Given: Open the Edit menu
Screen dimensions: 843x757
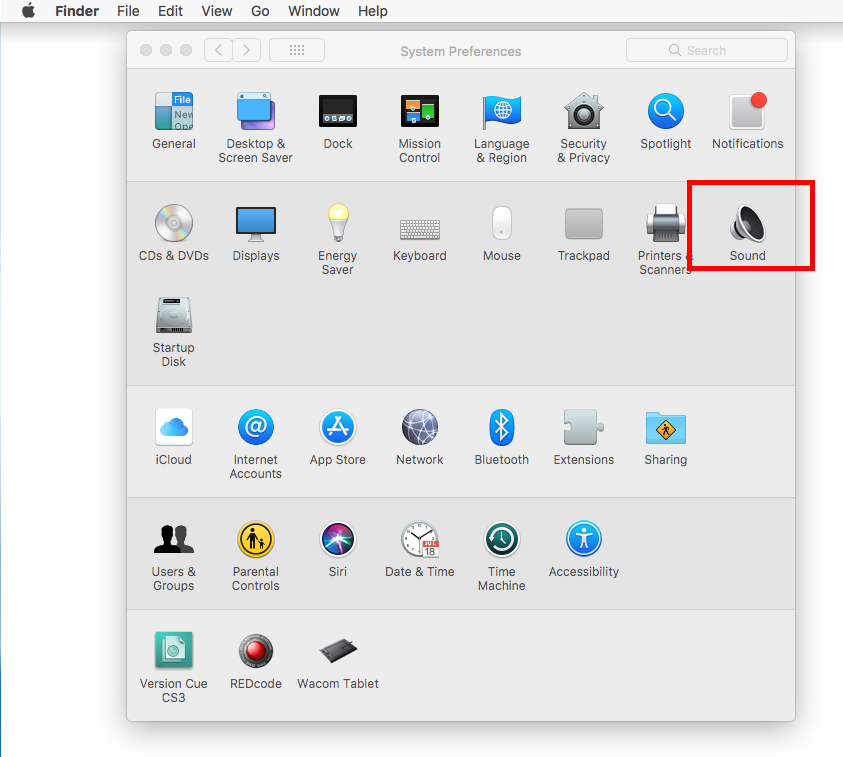Looking at the screenshot, I should pos(170,11).
